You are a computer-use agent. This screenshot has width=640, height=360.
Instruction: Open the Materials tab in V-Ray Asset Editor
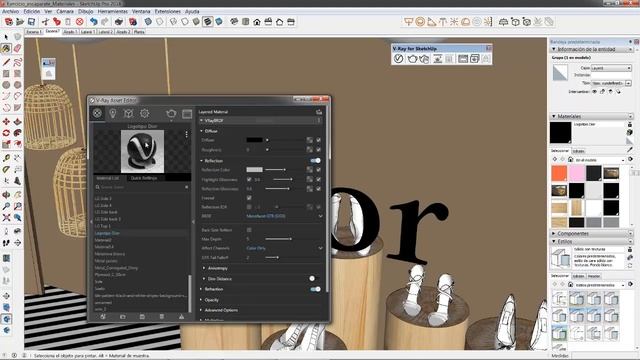(97, 113)
